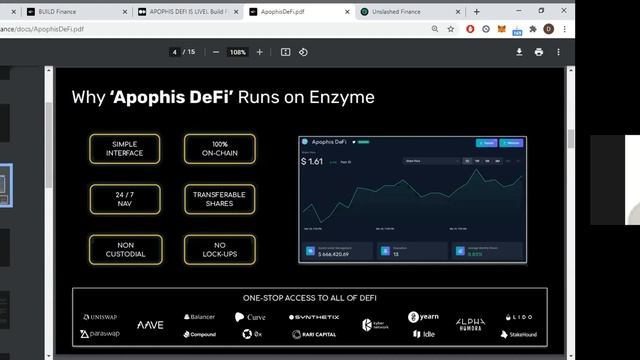Screen dimensions: 640x360
Task: Click the StakeHound logo
Action: coord(519,334)
